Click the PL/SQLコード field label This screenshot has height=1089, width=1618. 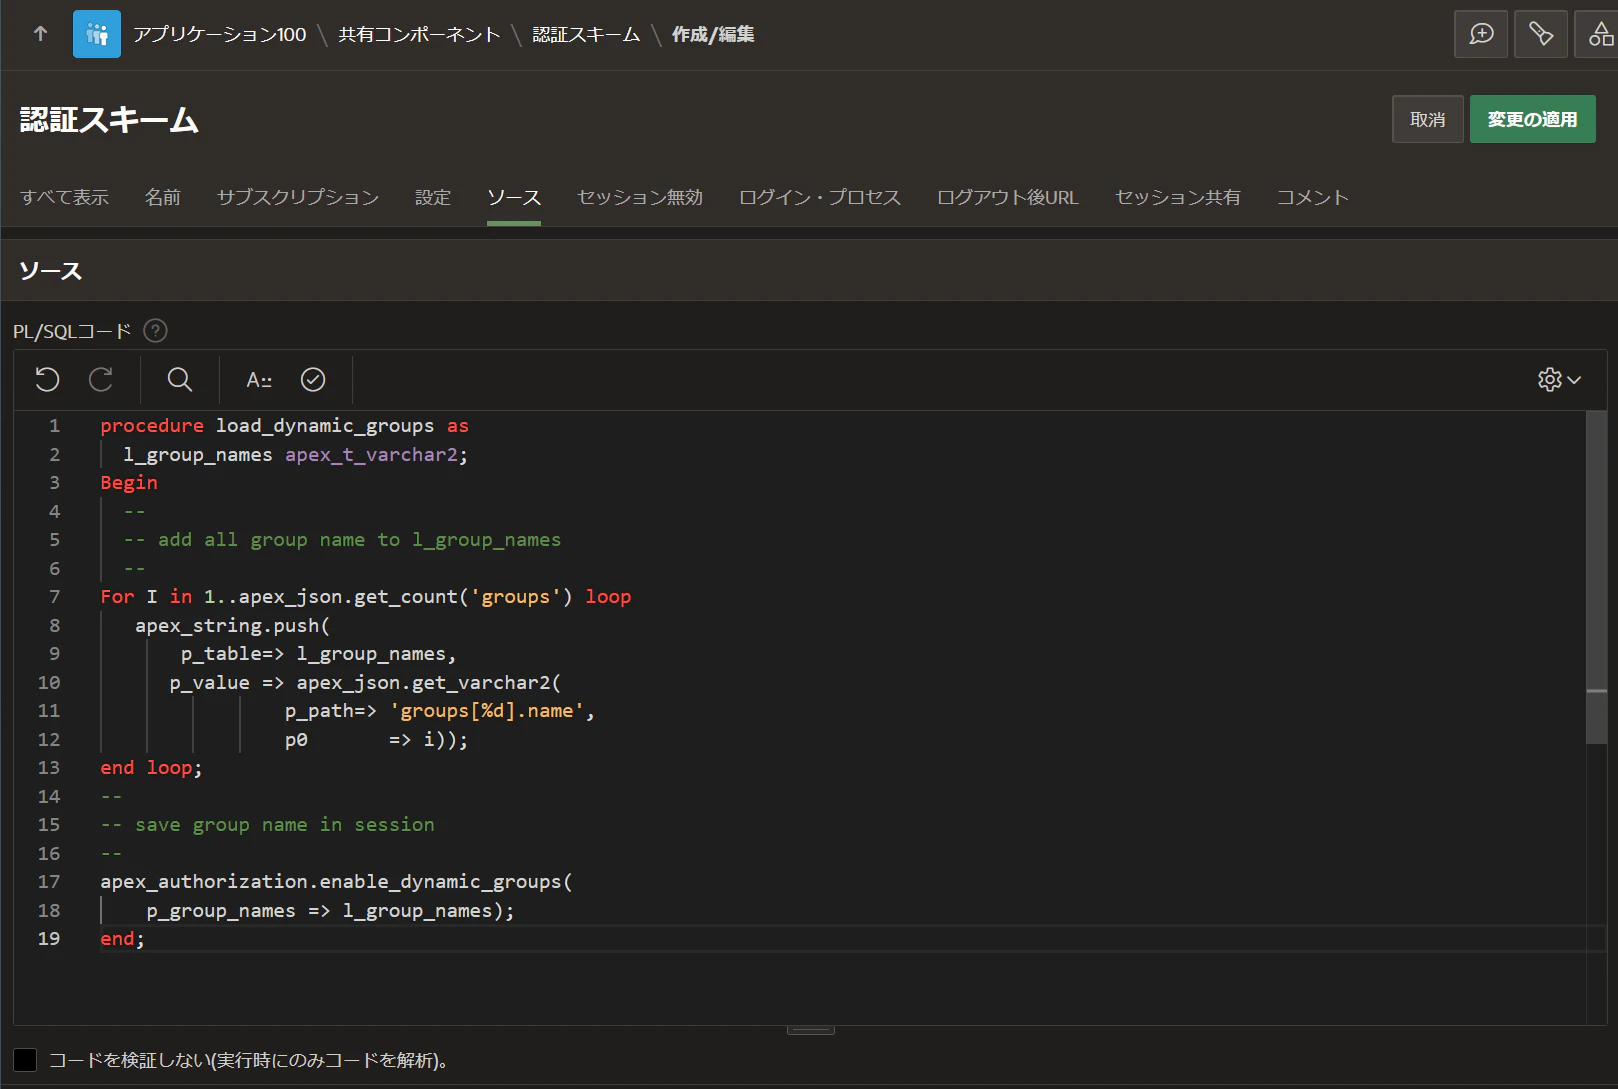[72, 331]
